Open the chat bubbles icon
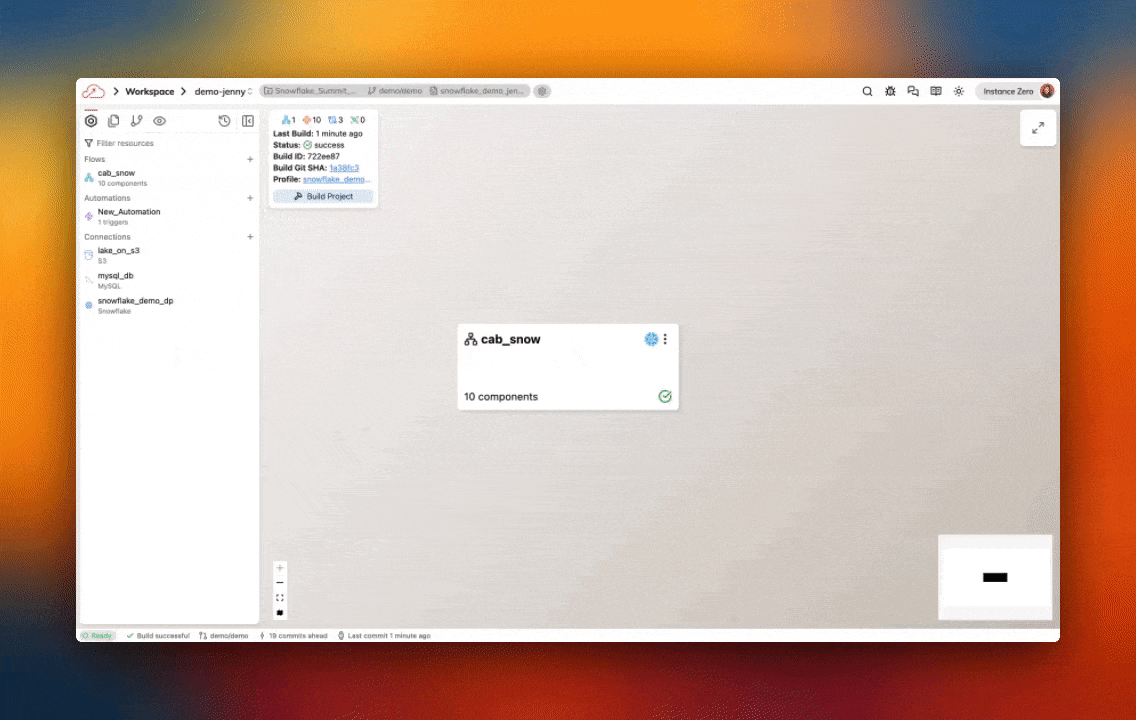The height and width of the screenshot is (720, 1136). pos(913,91)
